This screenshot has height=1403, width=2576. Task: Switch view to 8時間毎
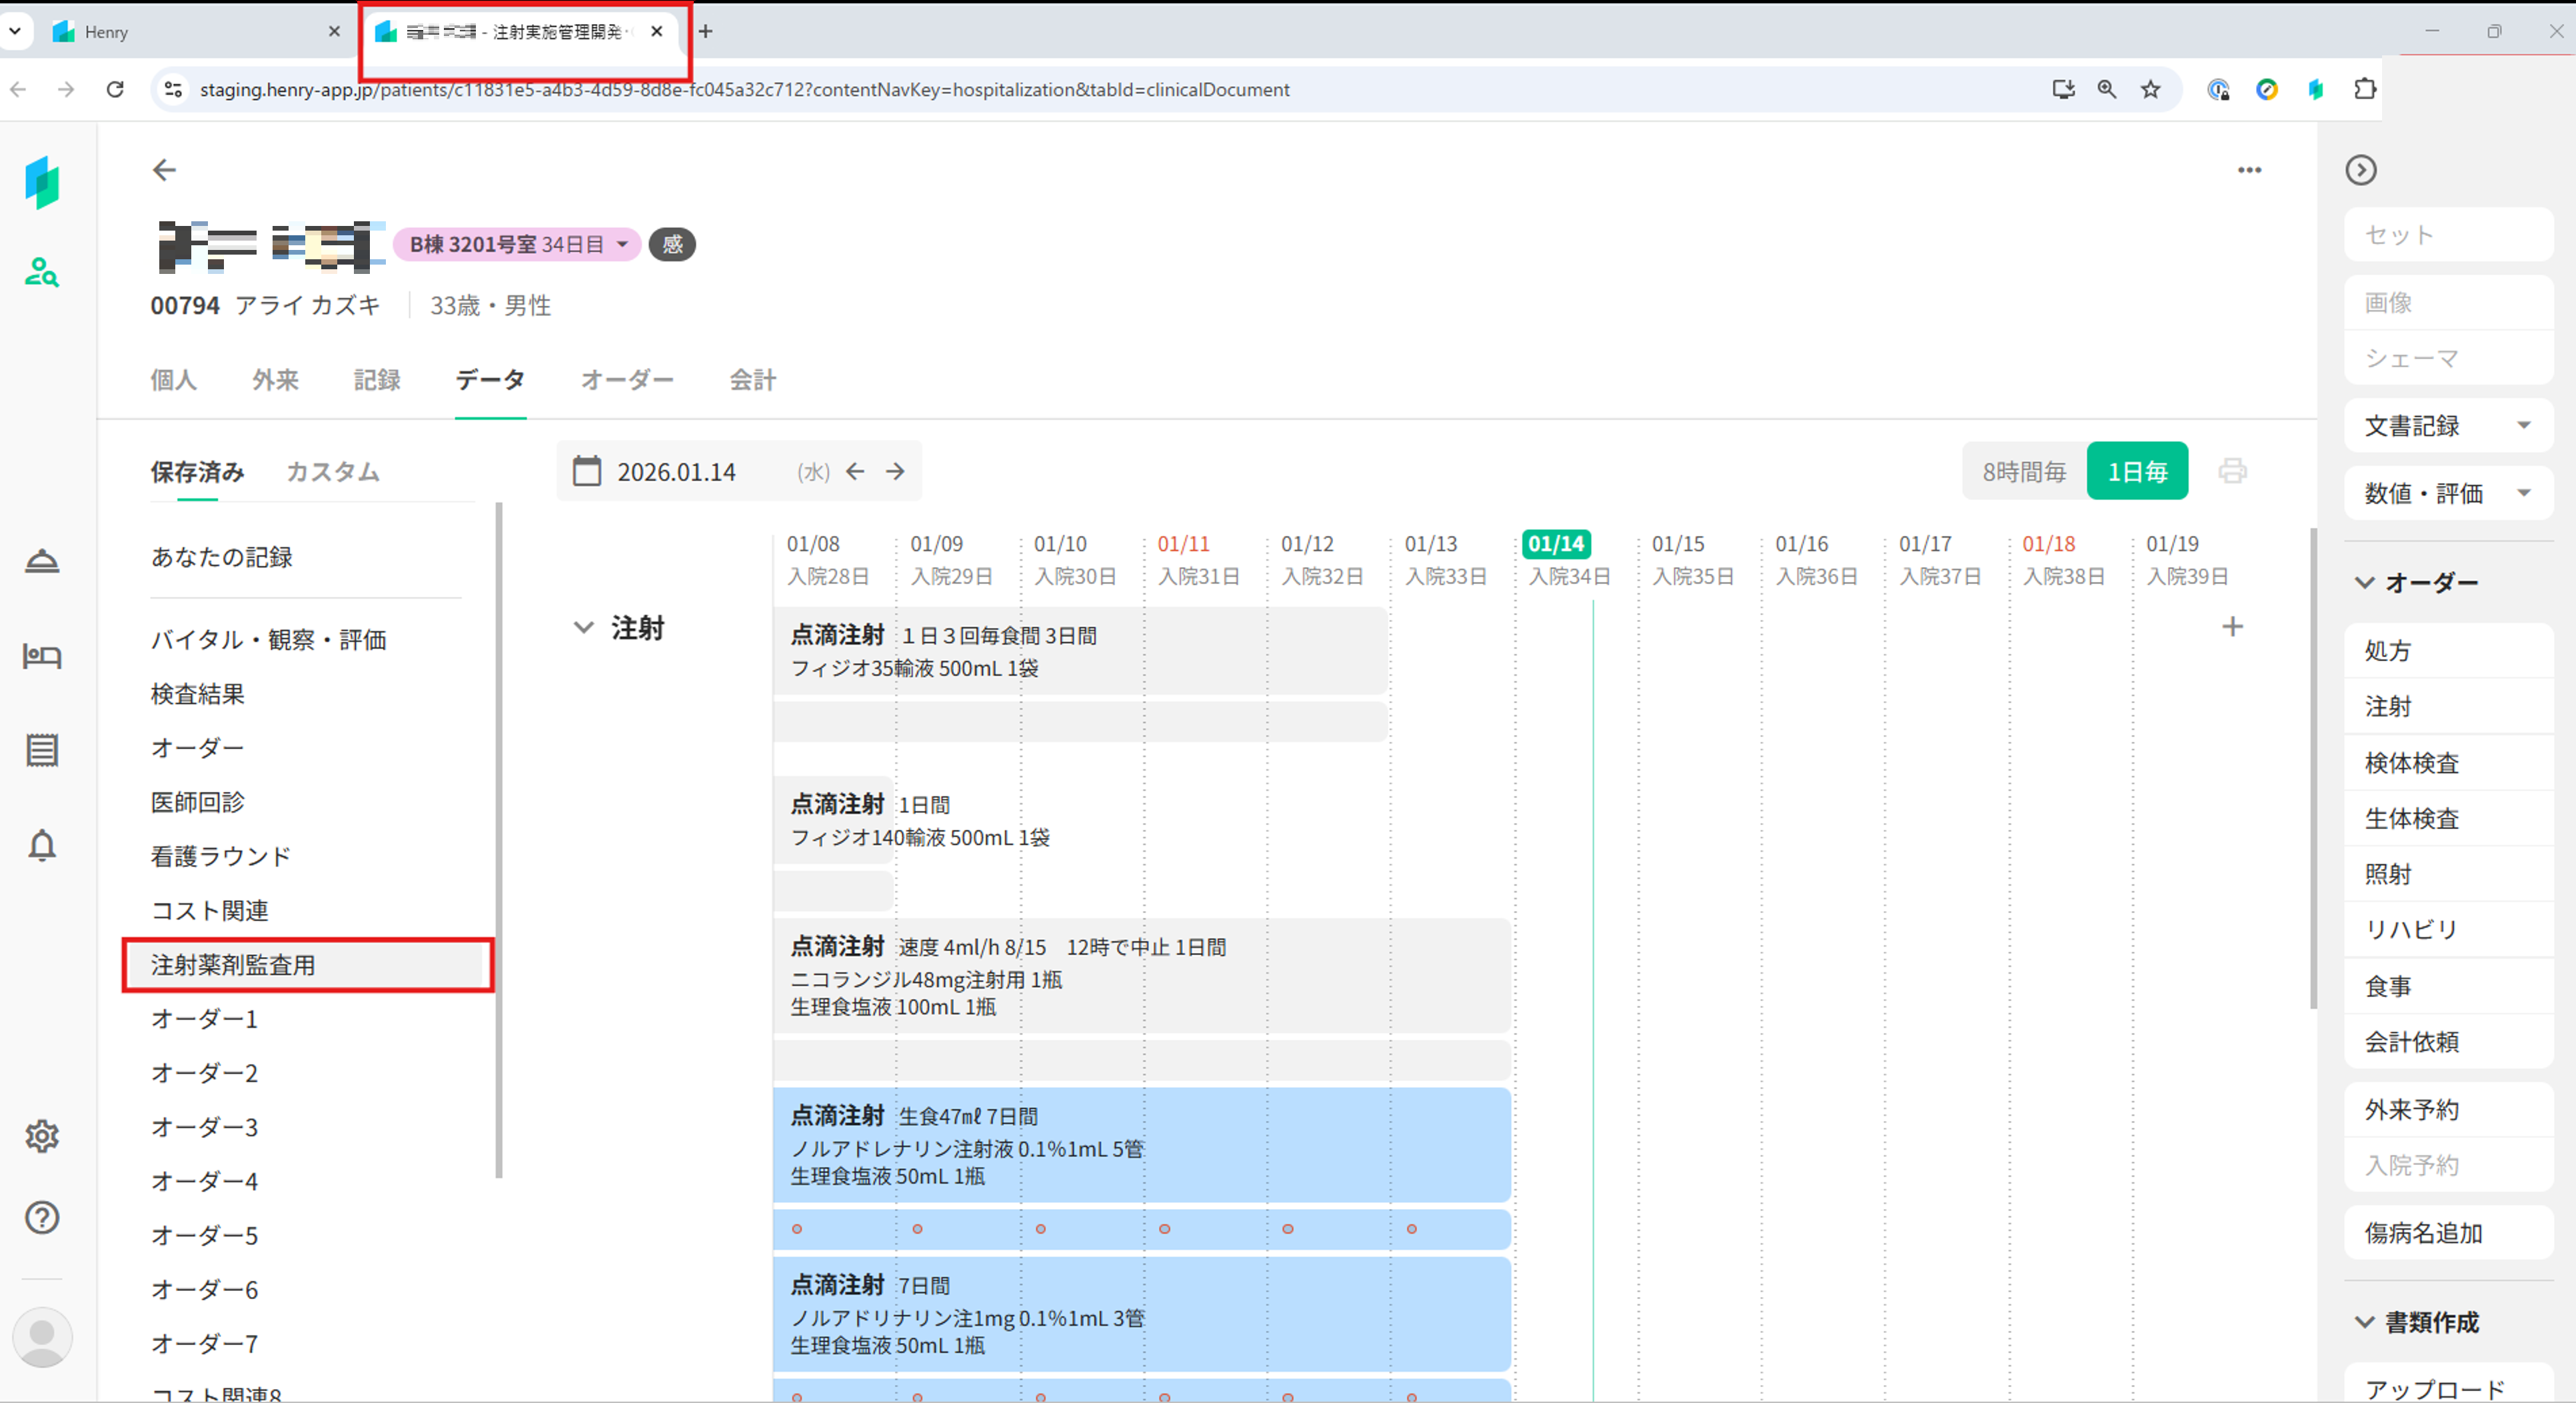pyautogui.click(x=2024, y=471)
